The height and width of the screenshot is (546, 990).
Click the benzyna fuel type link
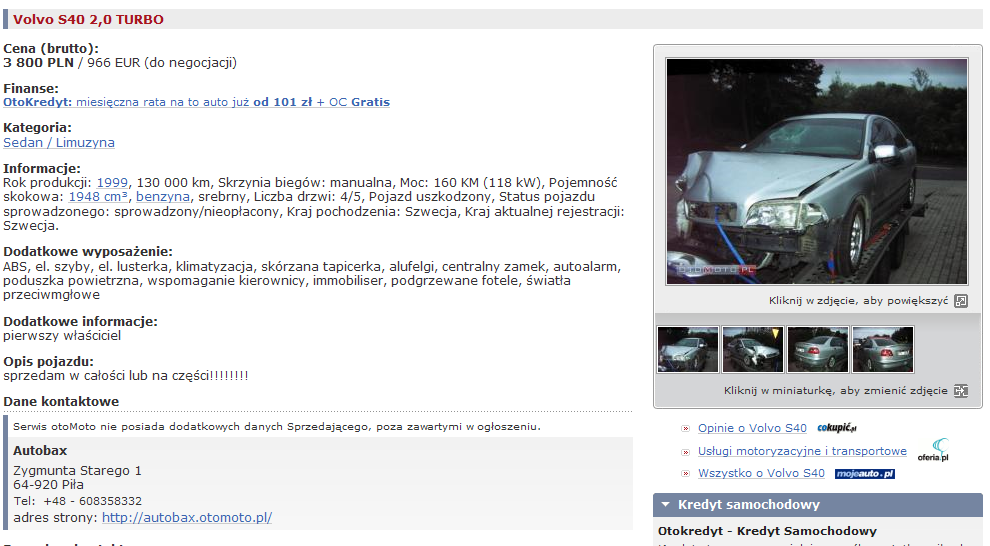163,196
